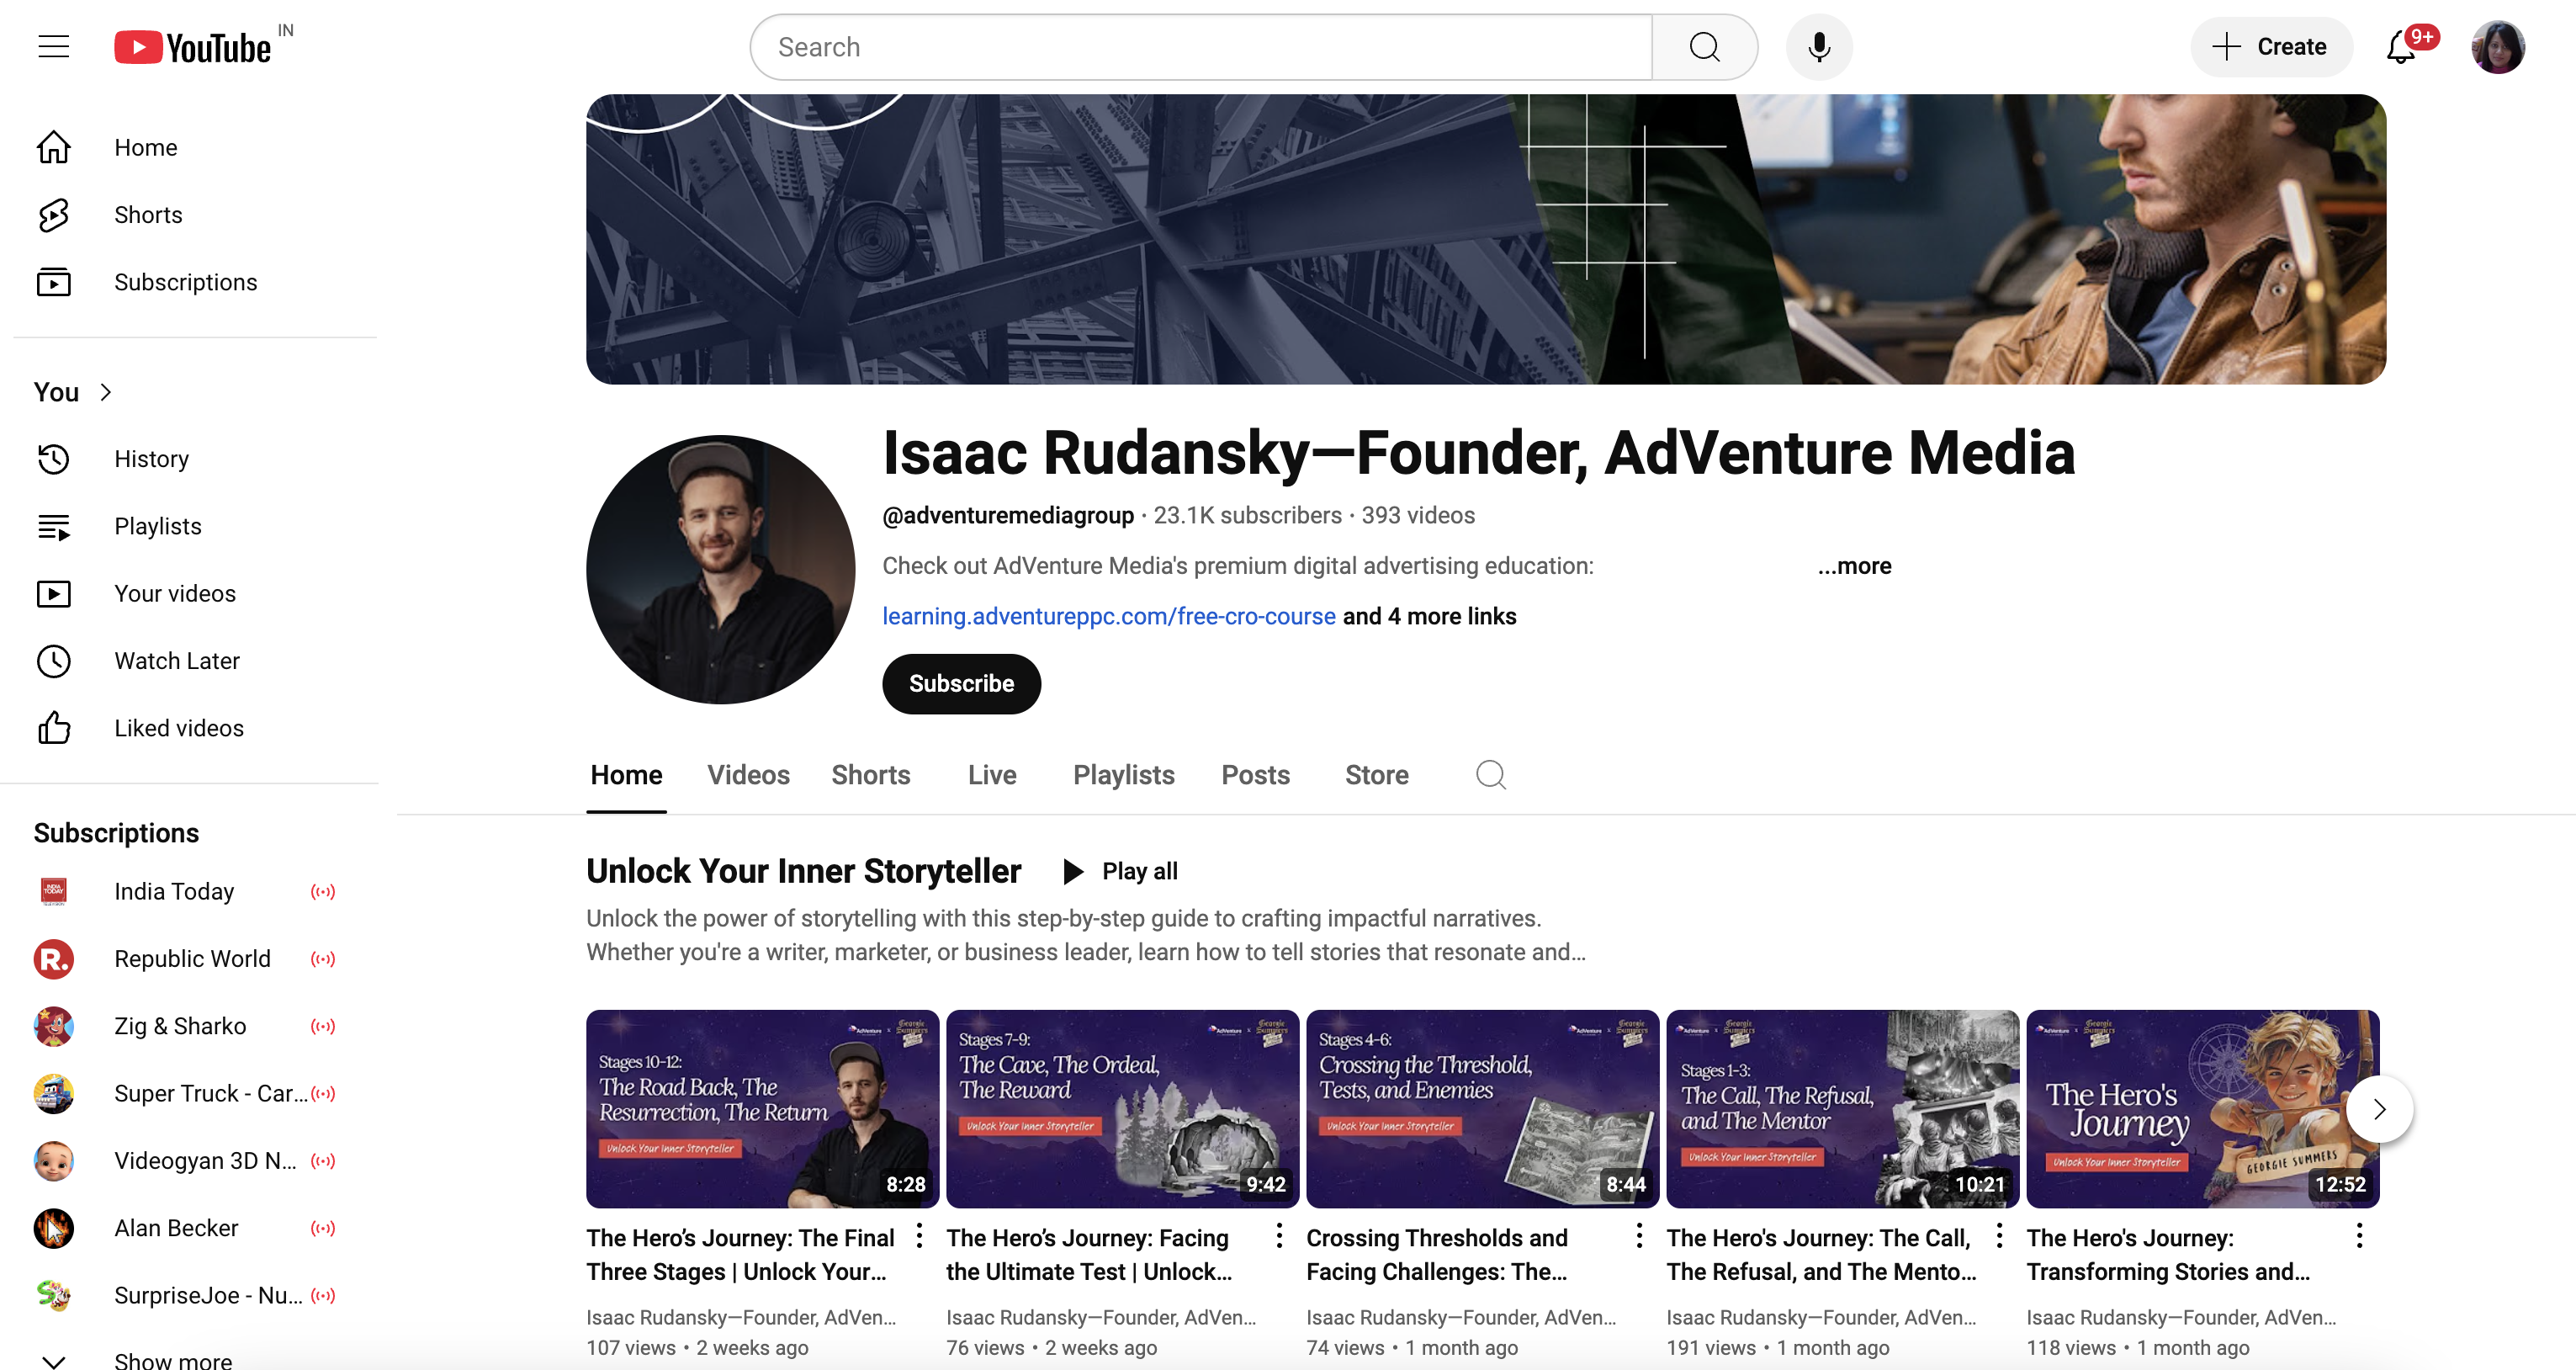Open voice search with the microphone icon
This screenshot has width=2576, height=1370.
click(x=1819, y=46)
